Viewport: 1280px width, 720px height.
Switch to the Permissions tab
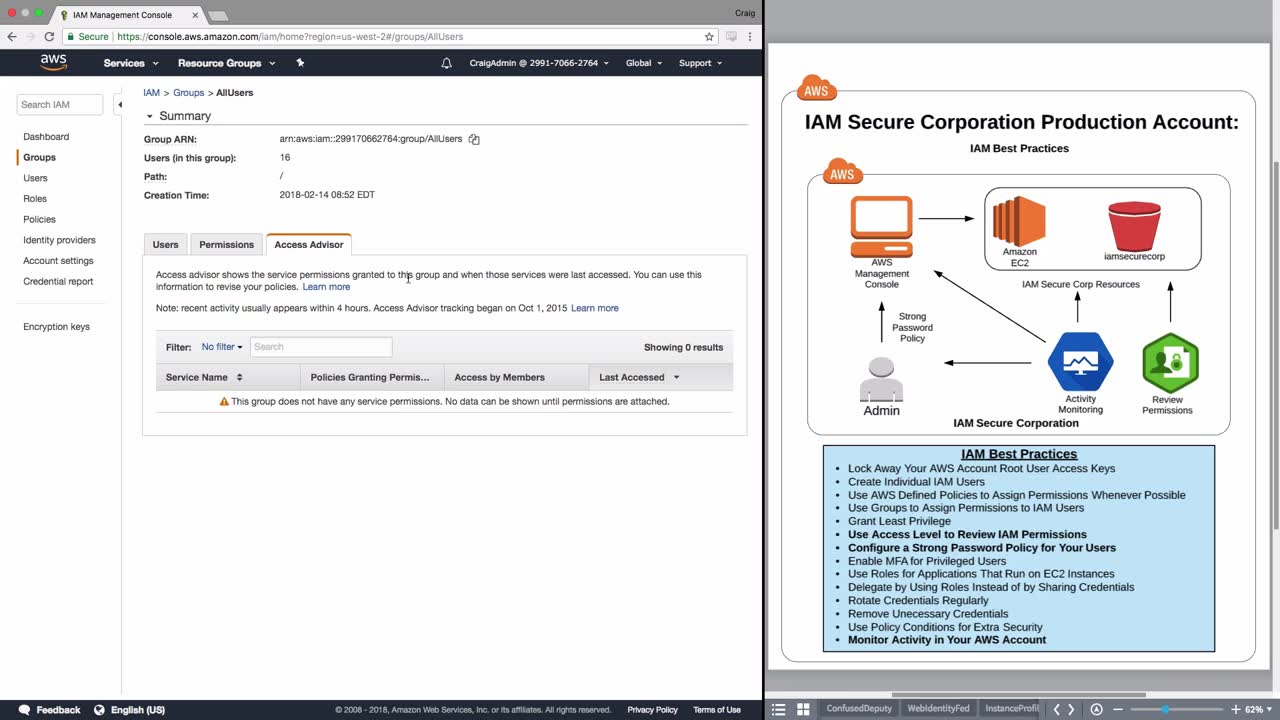[227, 245]
